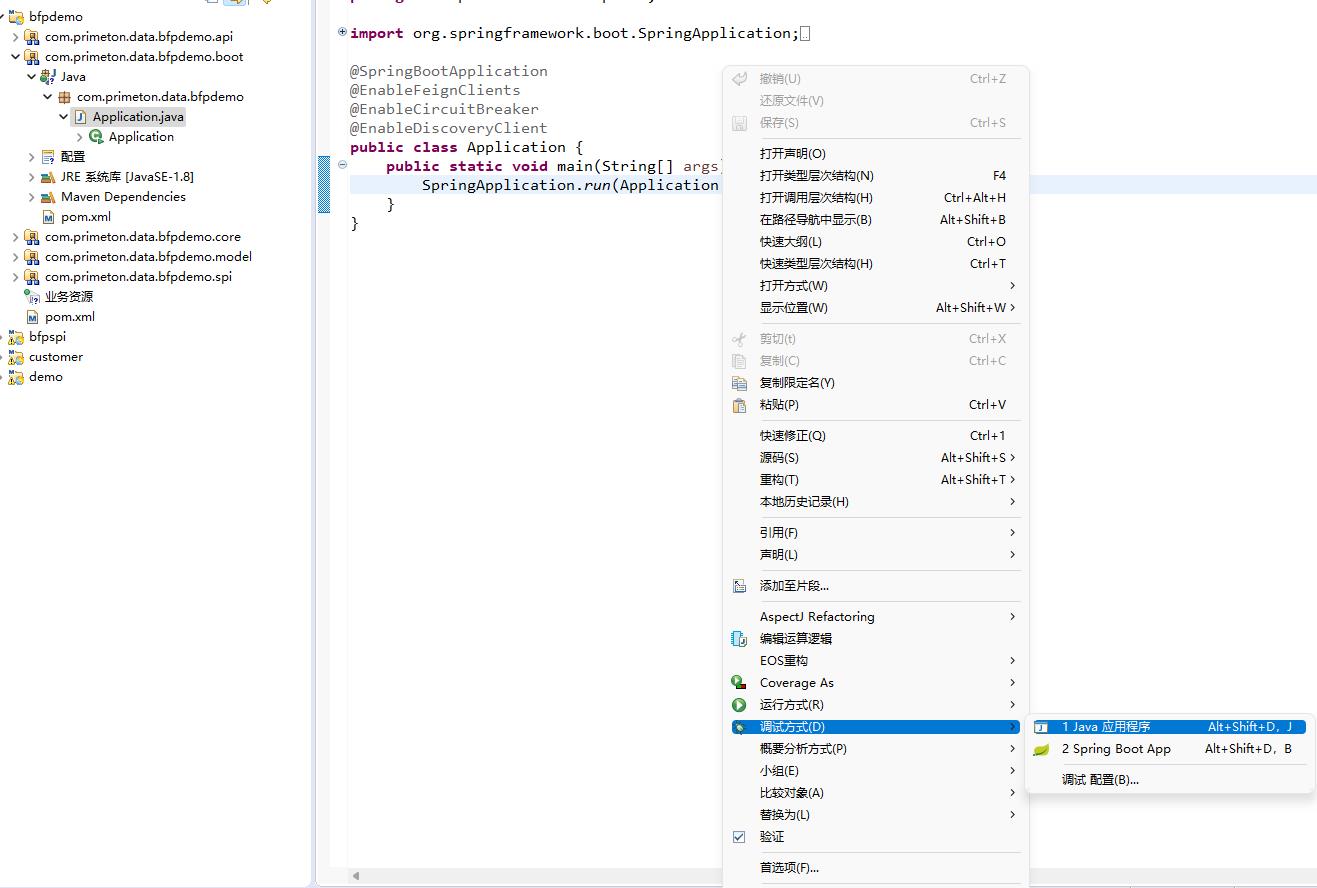This screenshot has height=888, width=1317.
Task: Collapse the main method fold marker
Action: coord(342,166)
